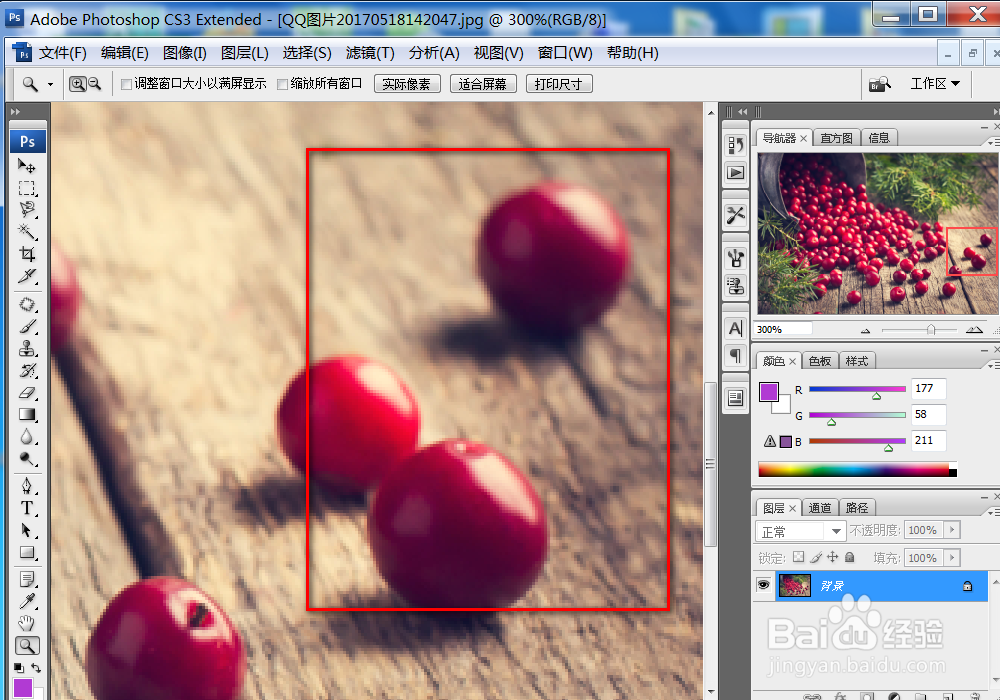Viewport: 1000px width, 700px height.
Task: Select the Notes tool
Action: (x=27, y=579)
